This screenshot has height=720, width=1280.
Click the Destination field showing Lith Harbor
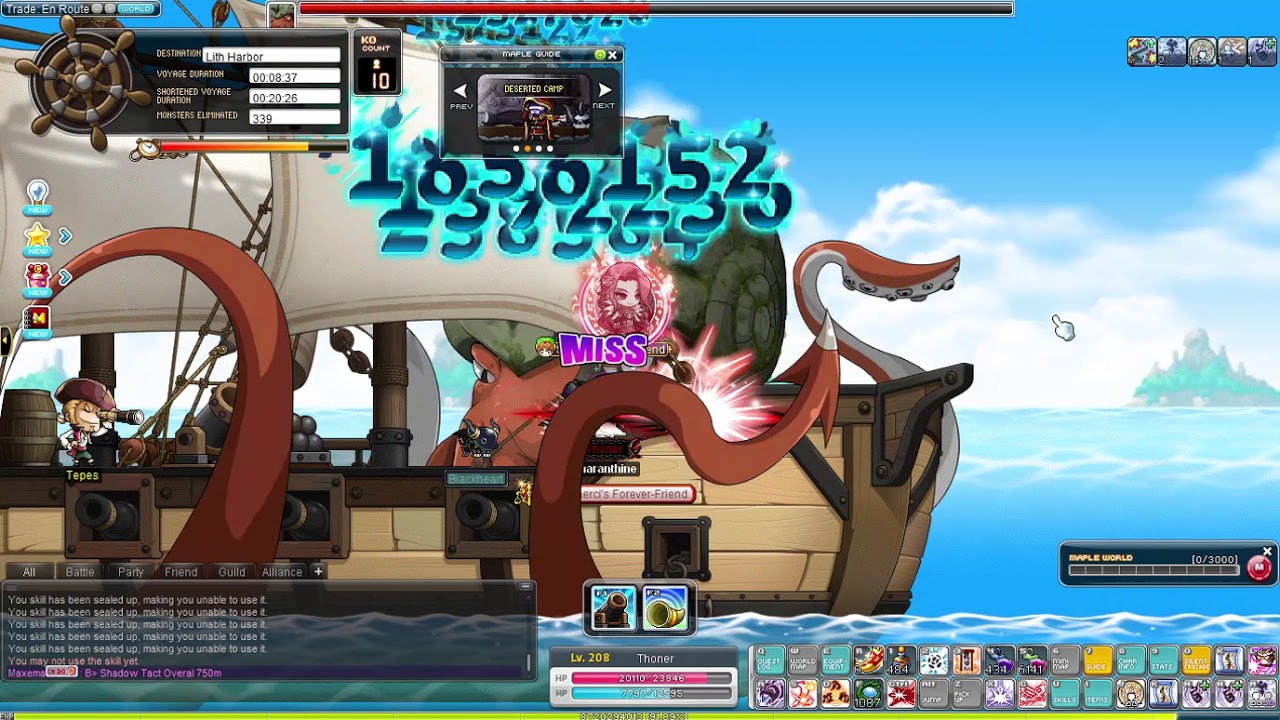(x=272, y=57)
